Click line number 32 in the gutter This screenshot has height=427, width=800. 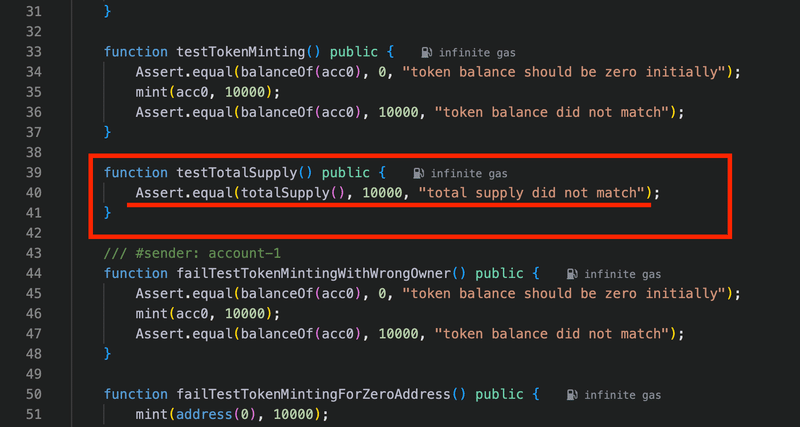33,32
